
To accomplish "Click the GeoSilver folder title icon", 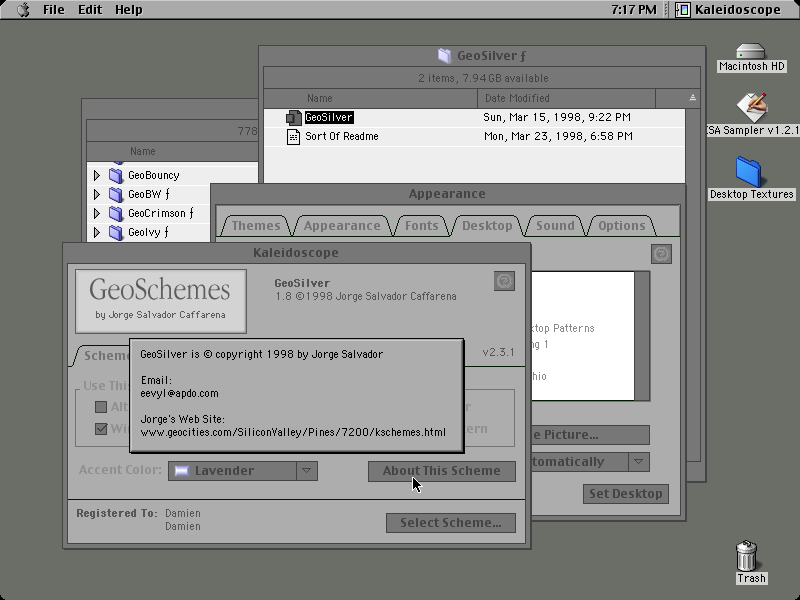I will pos(444,56).
